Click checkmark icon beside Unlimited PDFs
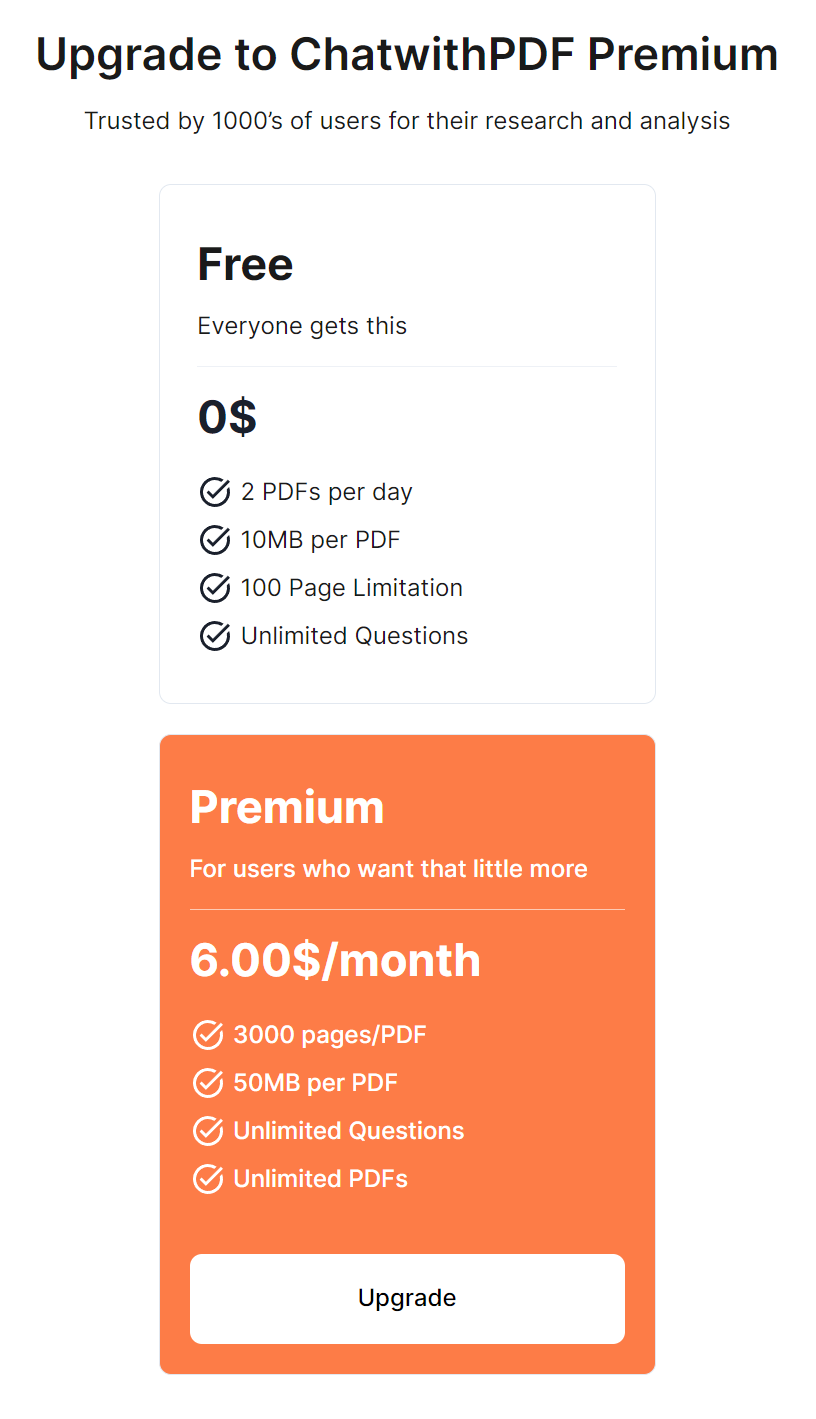The height and width of the screenshot is (1419, 816). 207,1179
